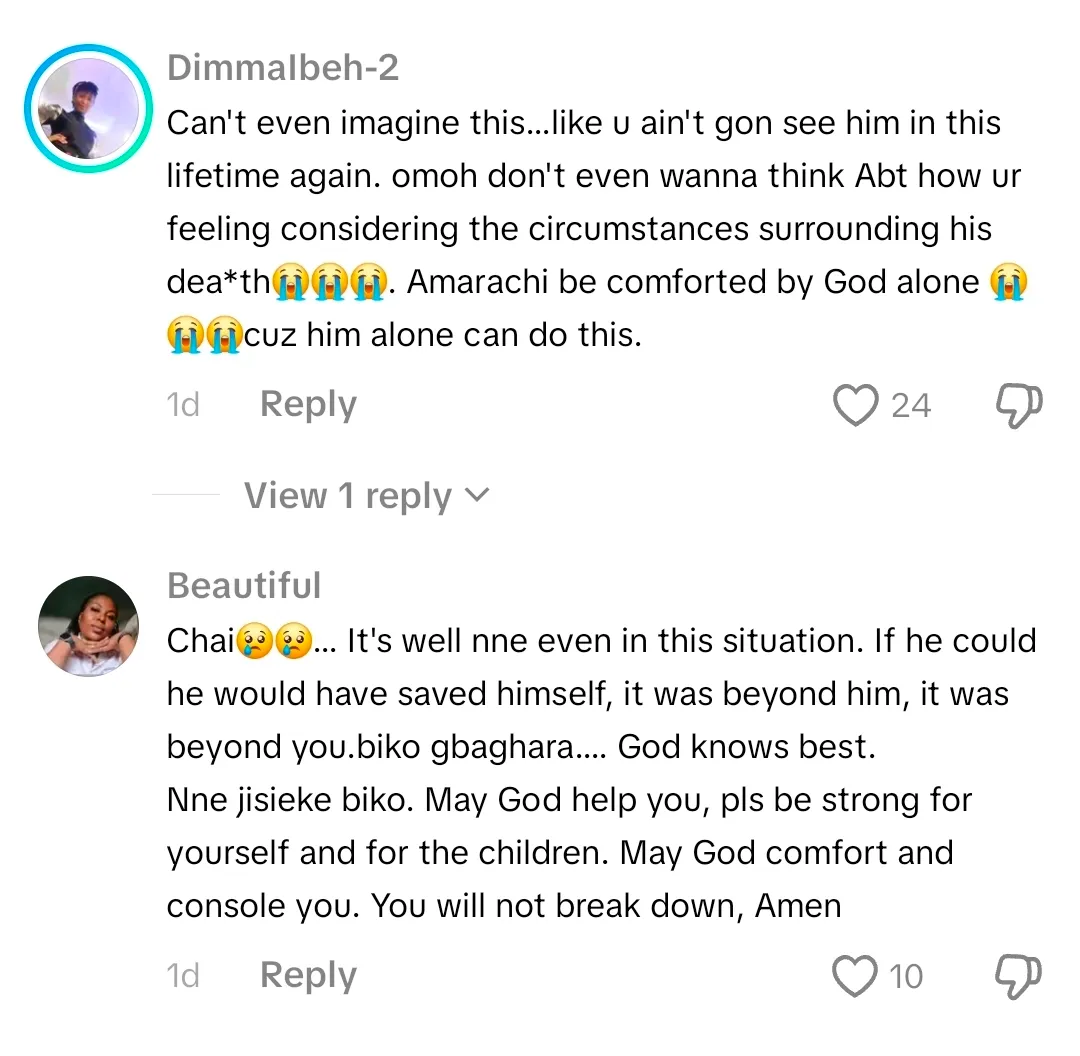Reply to DimmaIbeh-2's comment

(308, 405)
